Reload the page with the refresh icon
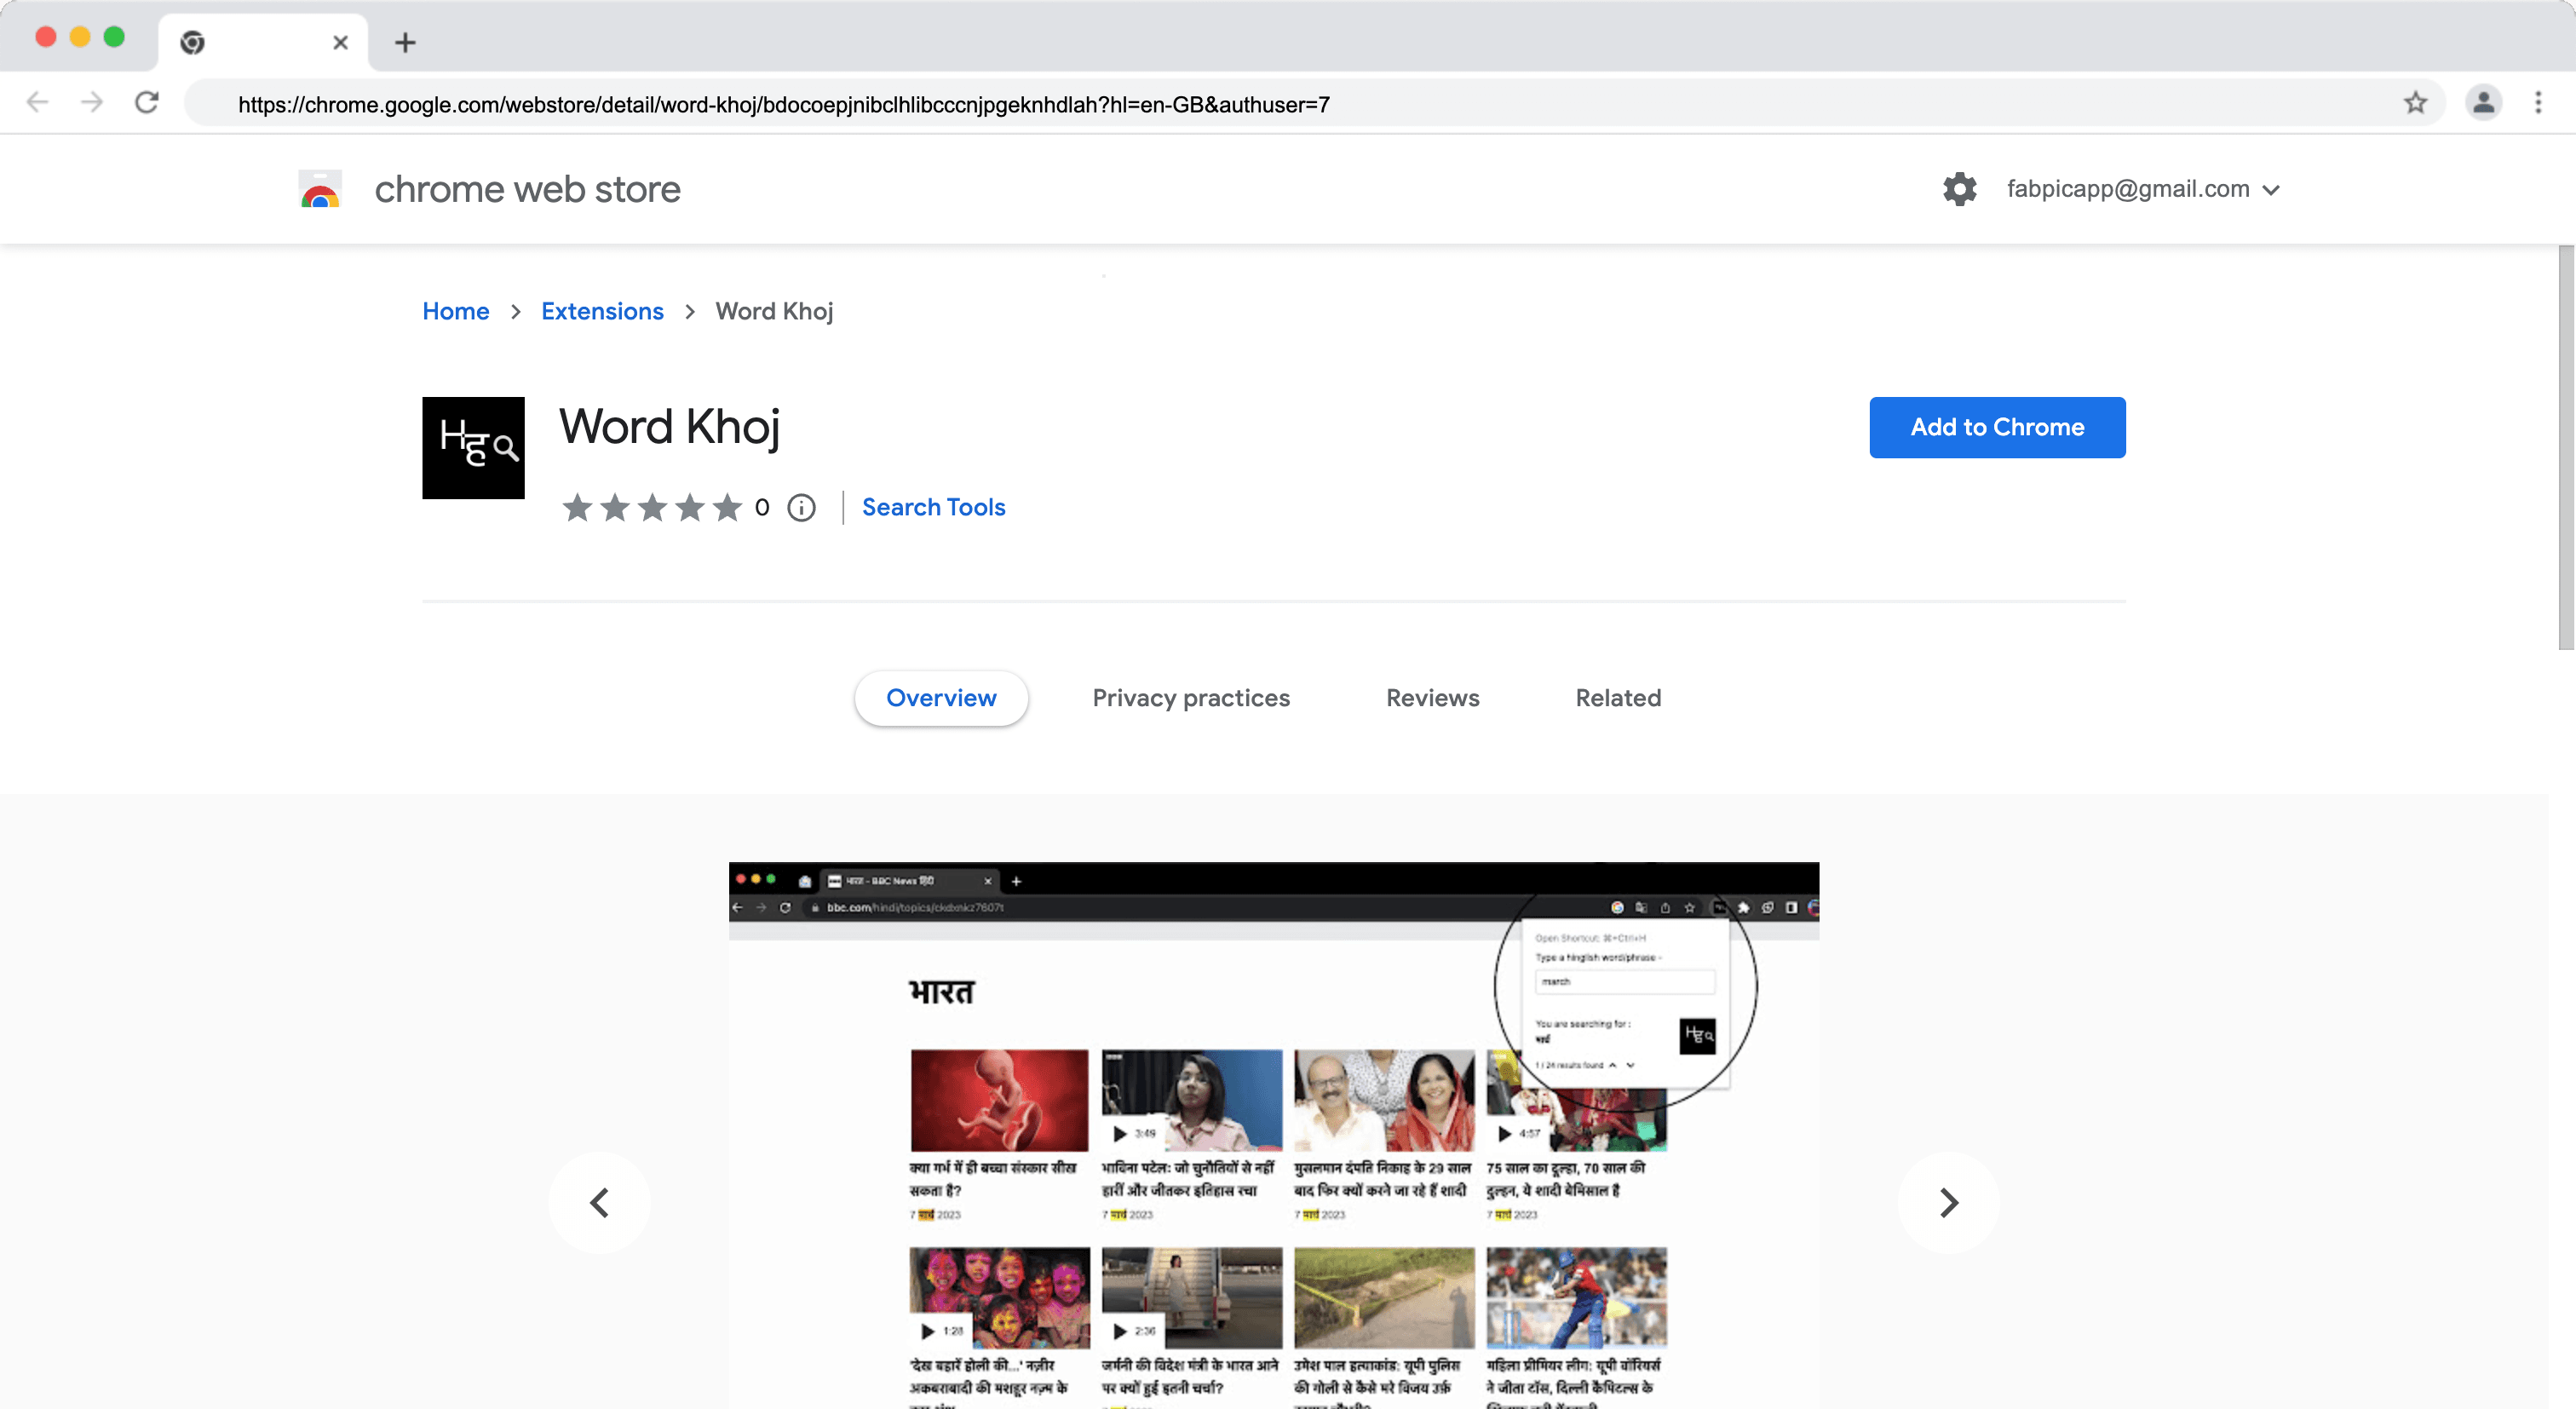This screenshot has width=2576, height=1409. point(147,103)
